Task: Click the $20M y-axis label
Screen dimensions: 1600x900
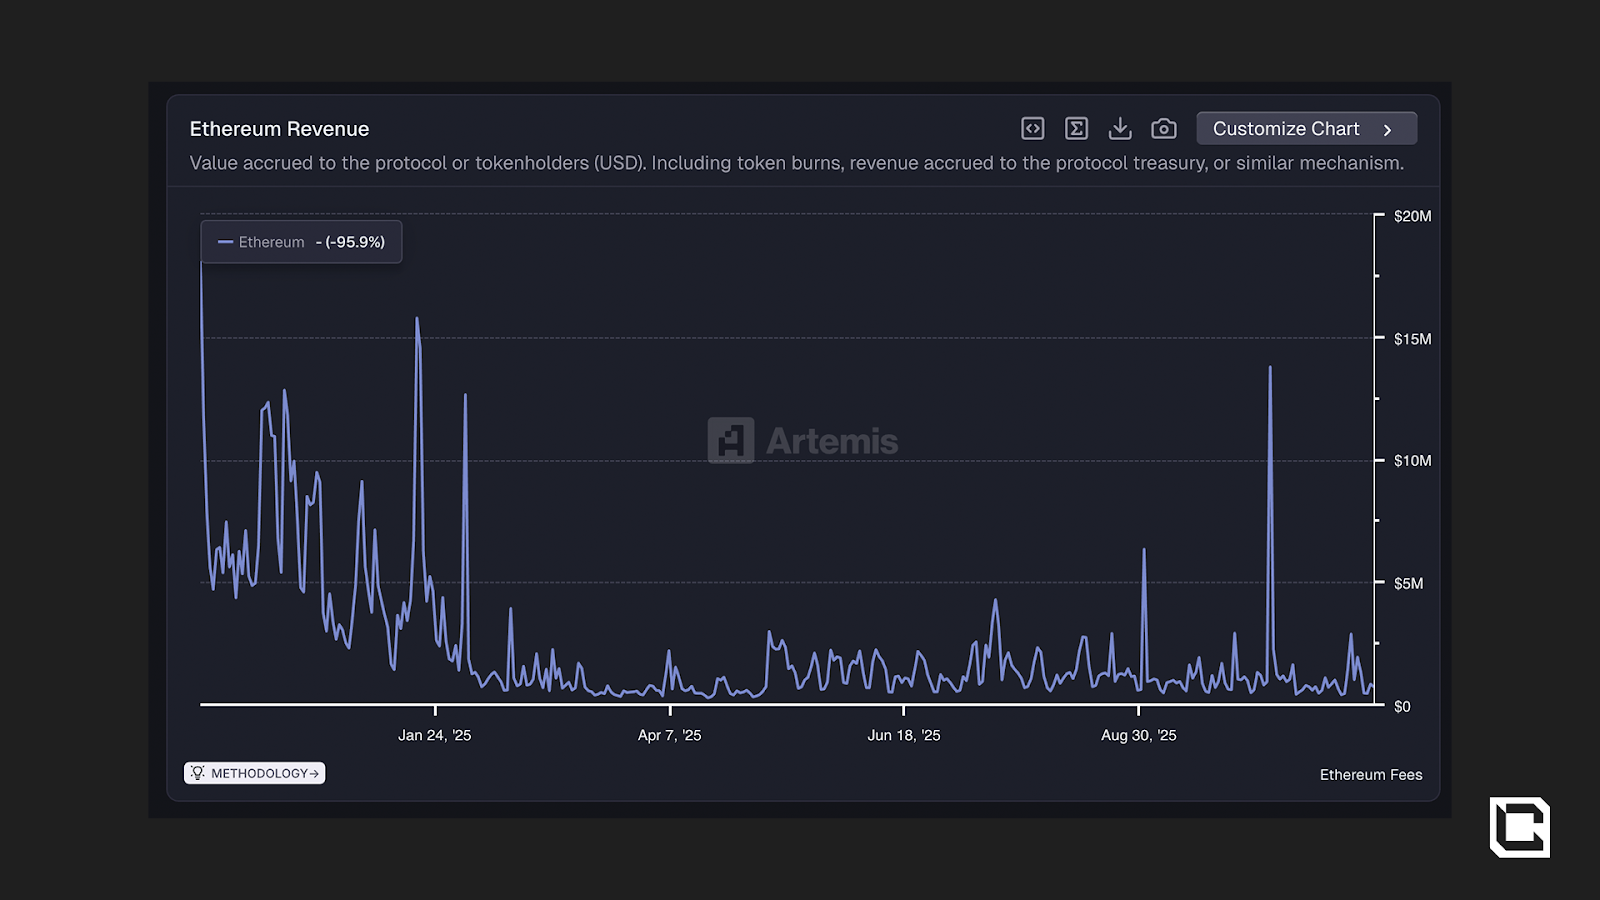Action: click(x=1412, y=216)
